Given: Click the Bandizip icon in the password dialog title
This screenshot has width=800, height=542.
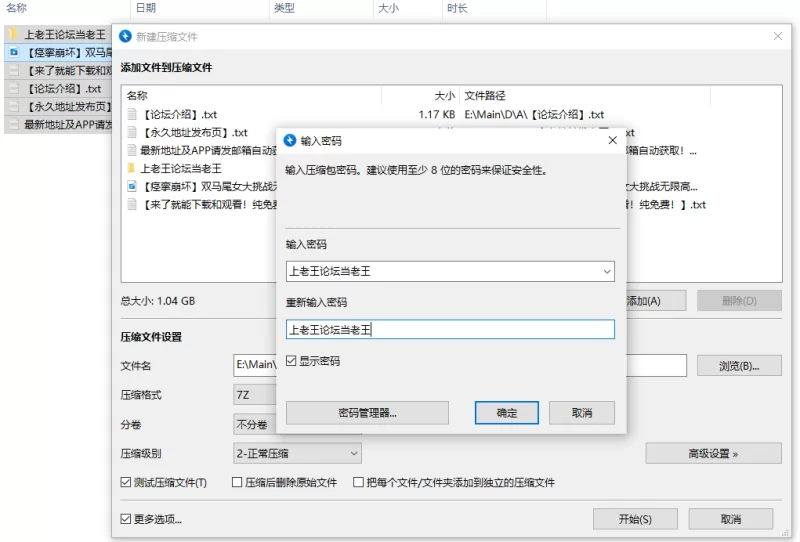Looking at the screenshot, I should pyautogui.click(x=290, y=140).
